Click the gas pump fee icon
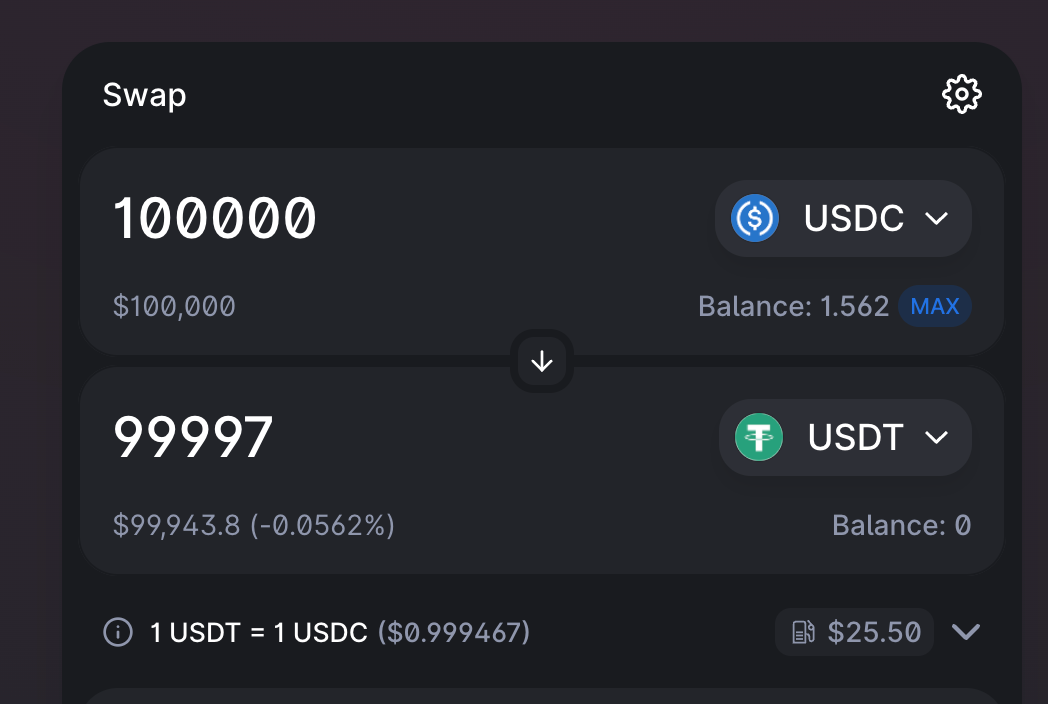The height and width of the screenshot is (704, 1049). coord(803,632)
